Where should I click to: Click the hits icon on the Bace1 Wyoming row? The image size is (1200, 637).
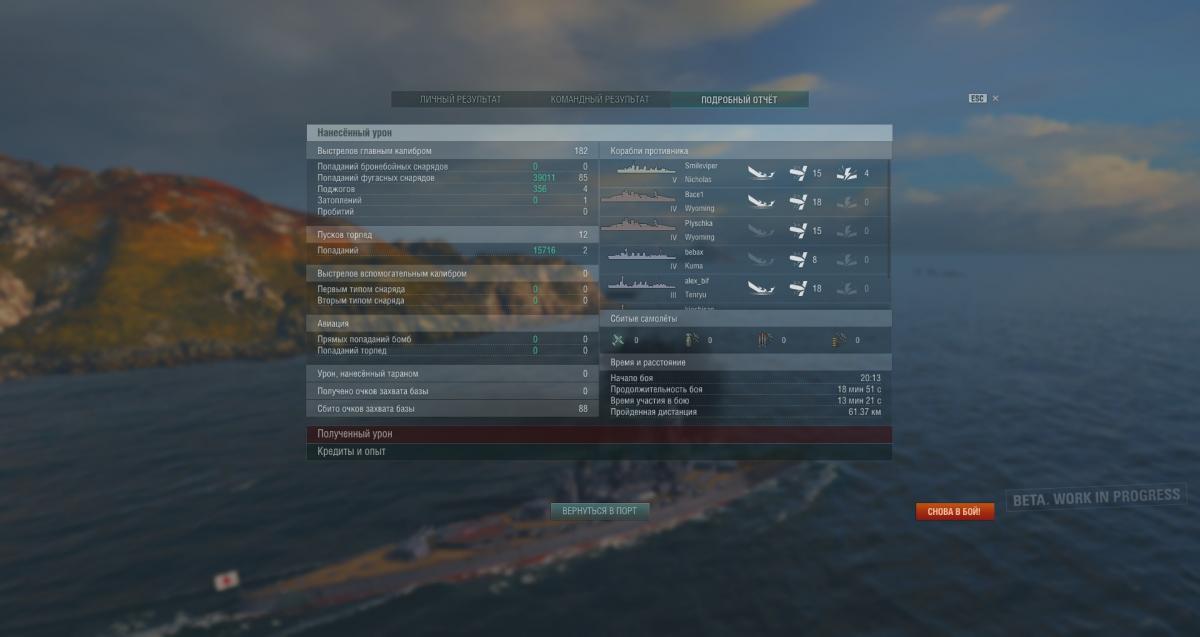pos(798,202)
